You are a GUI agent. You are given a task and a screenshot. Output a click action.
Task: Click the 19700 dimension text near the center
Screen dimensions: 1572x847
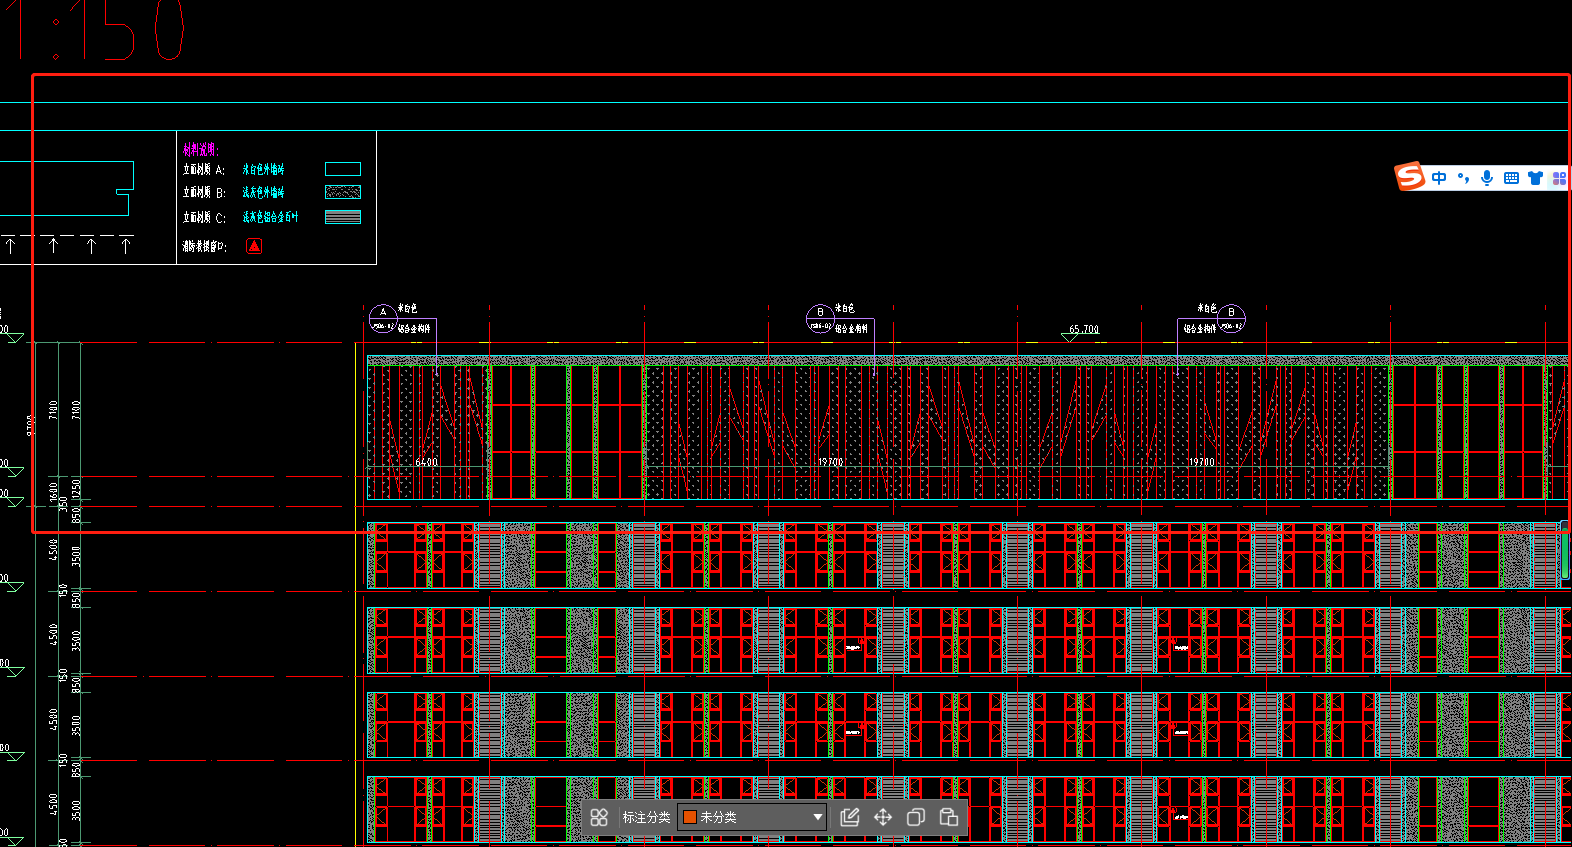click(x=831, y=462)
